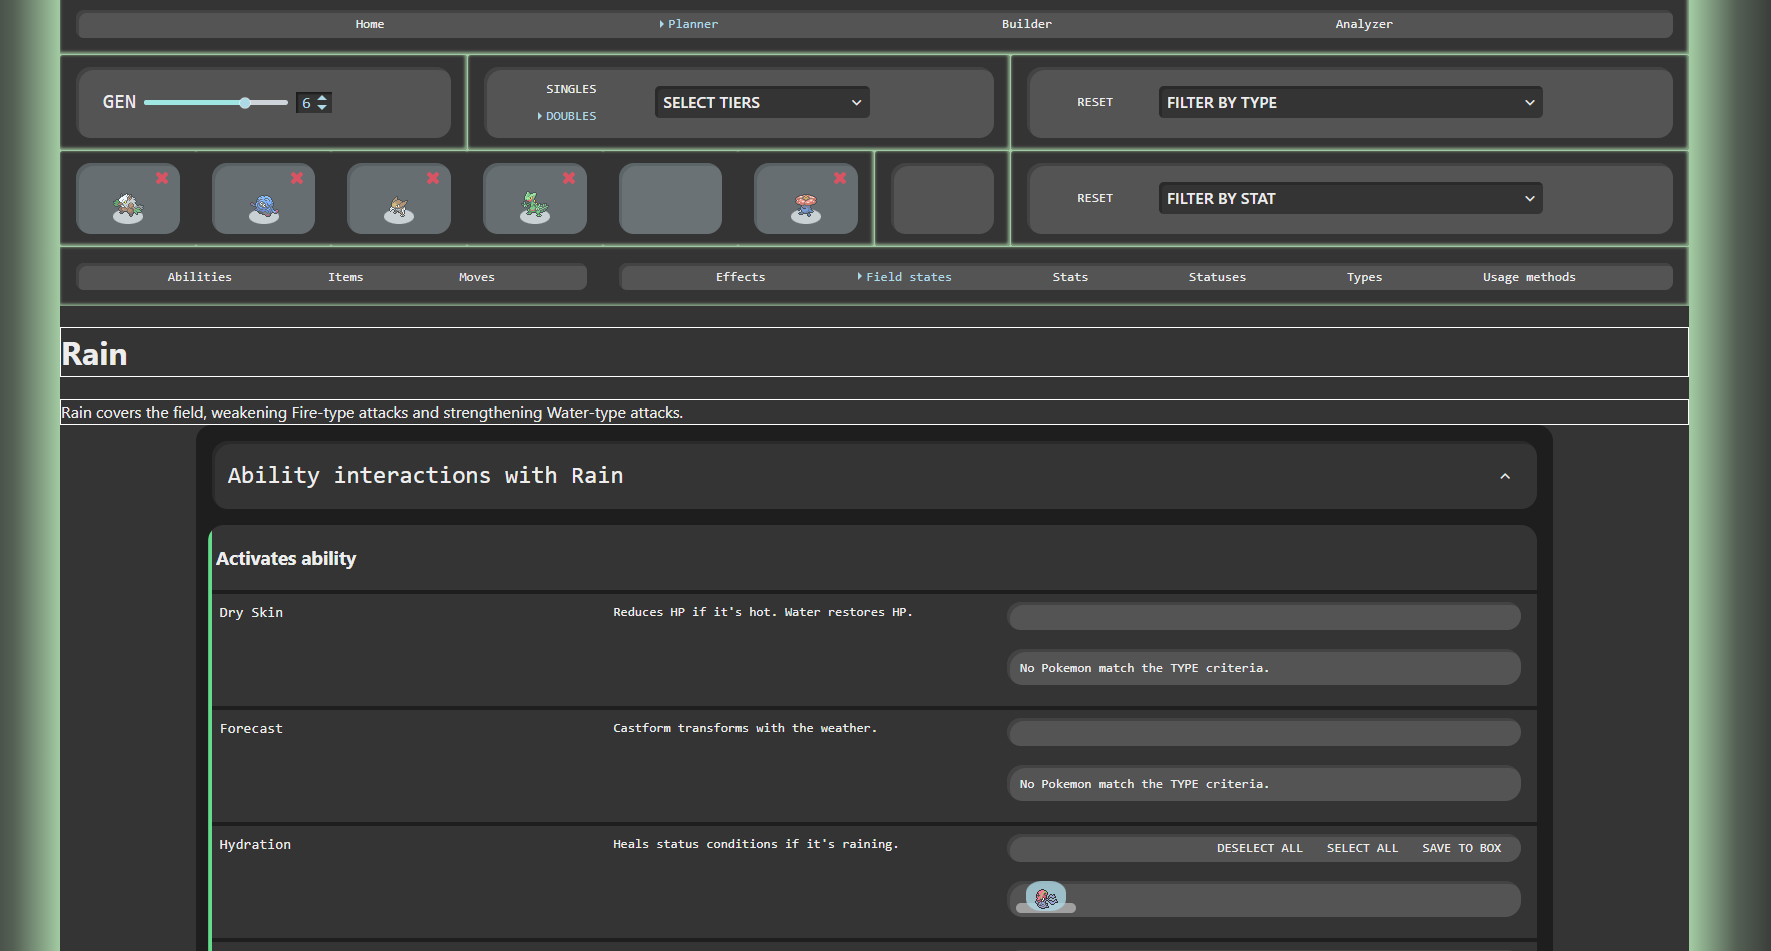The width and height of the screenshot is (1771, 951).
Task: Click Reset next to Filter by Type
Action: coord(1095,102)
